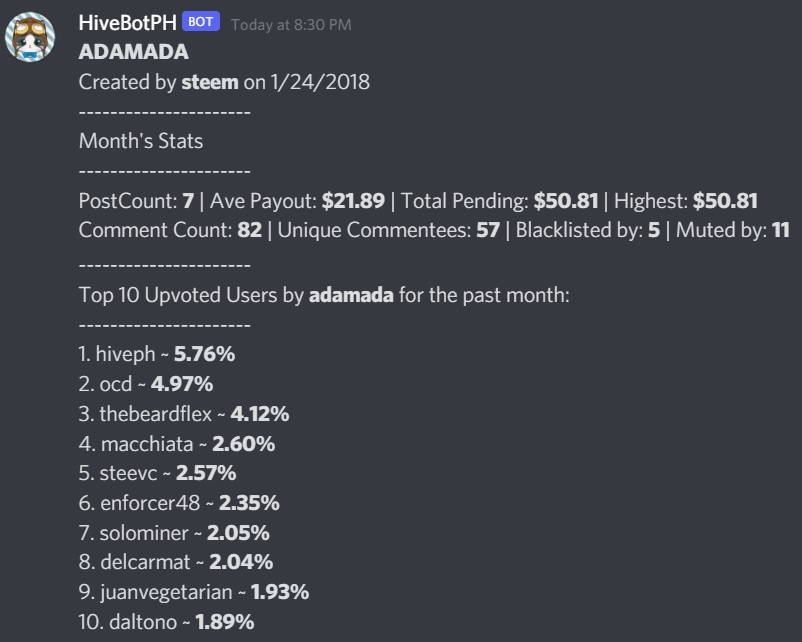Click the hiveph entry at 5.76%
The image size is (802, 642).
[157, 354]
